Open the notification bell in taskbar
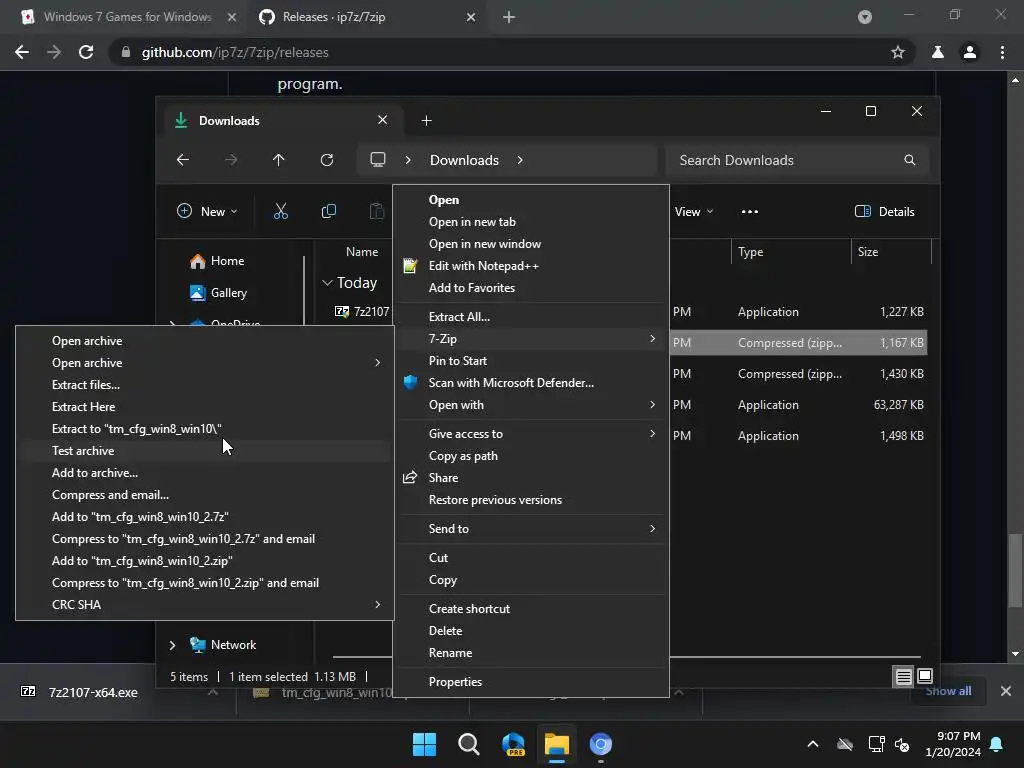The width and height of the screenshot is (1024, 768). (997, 744)
